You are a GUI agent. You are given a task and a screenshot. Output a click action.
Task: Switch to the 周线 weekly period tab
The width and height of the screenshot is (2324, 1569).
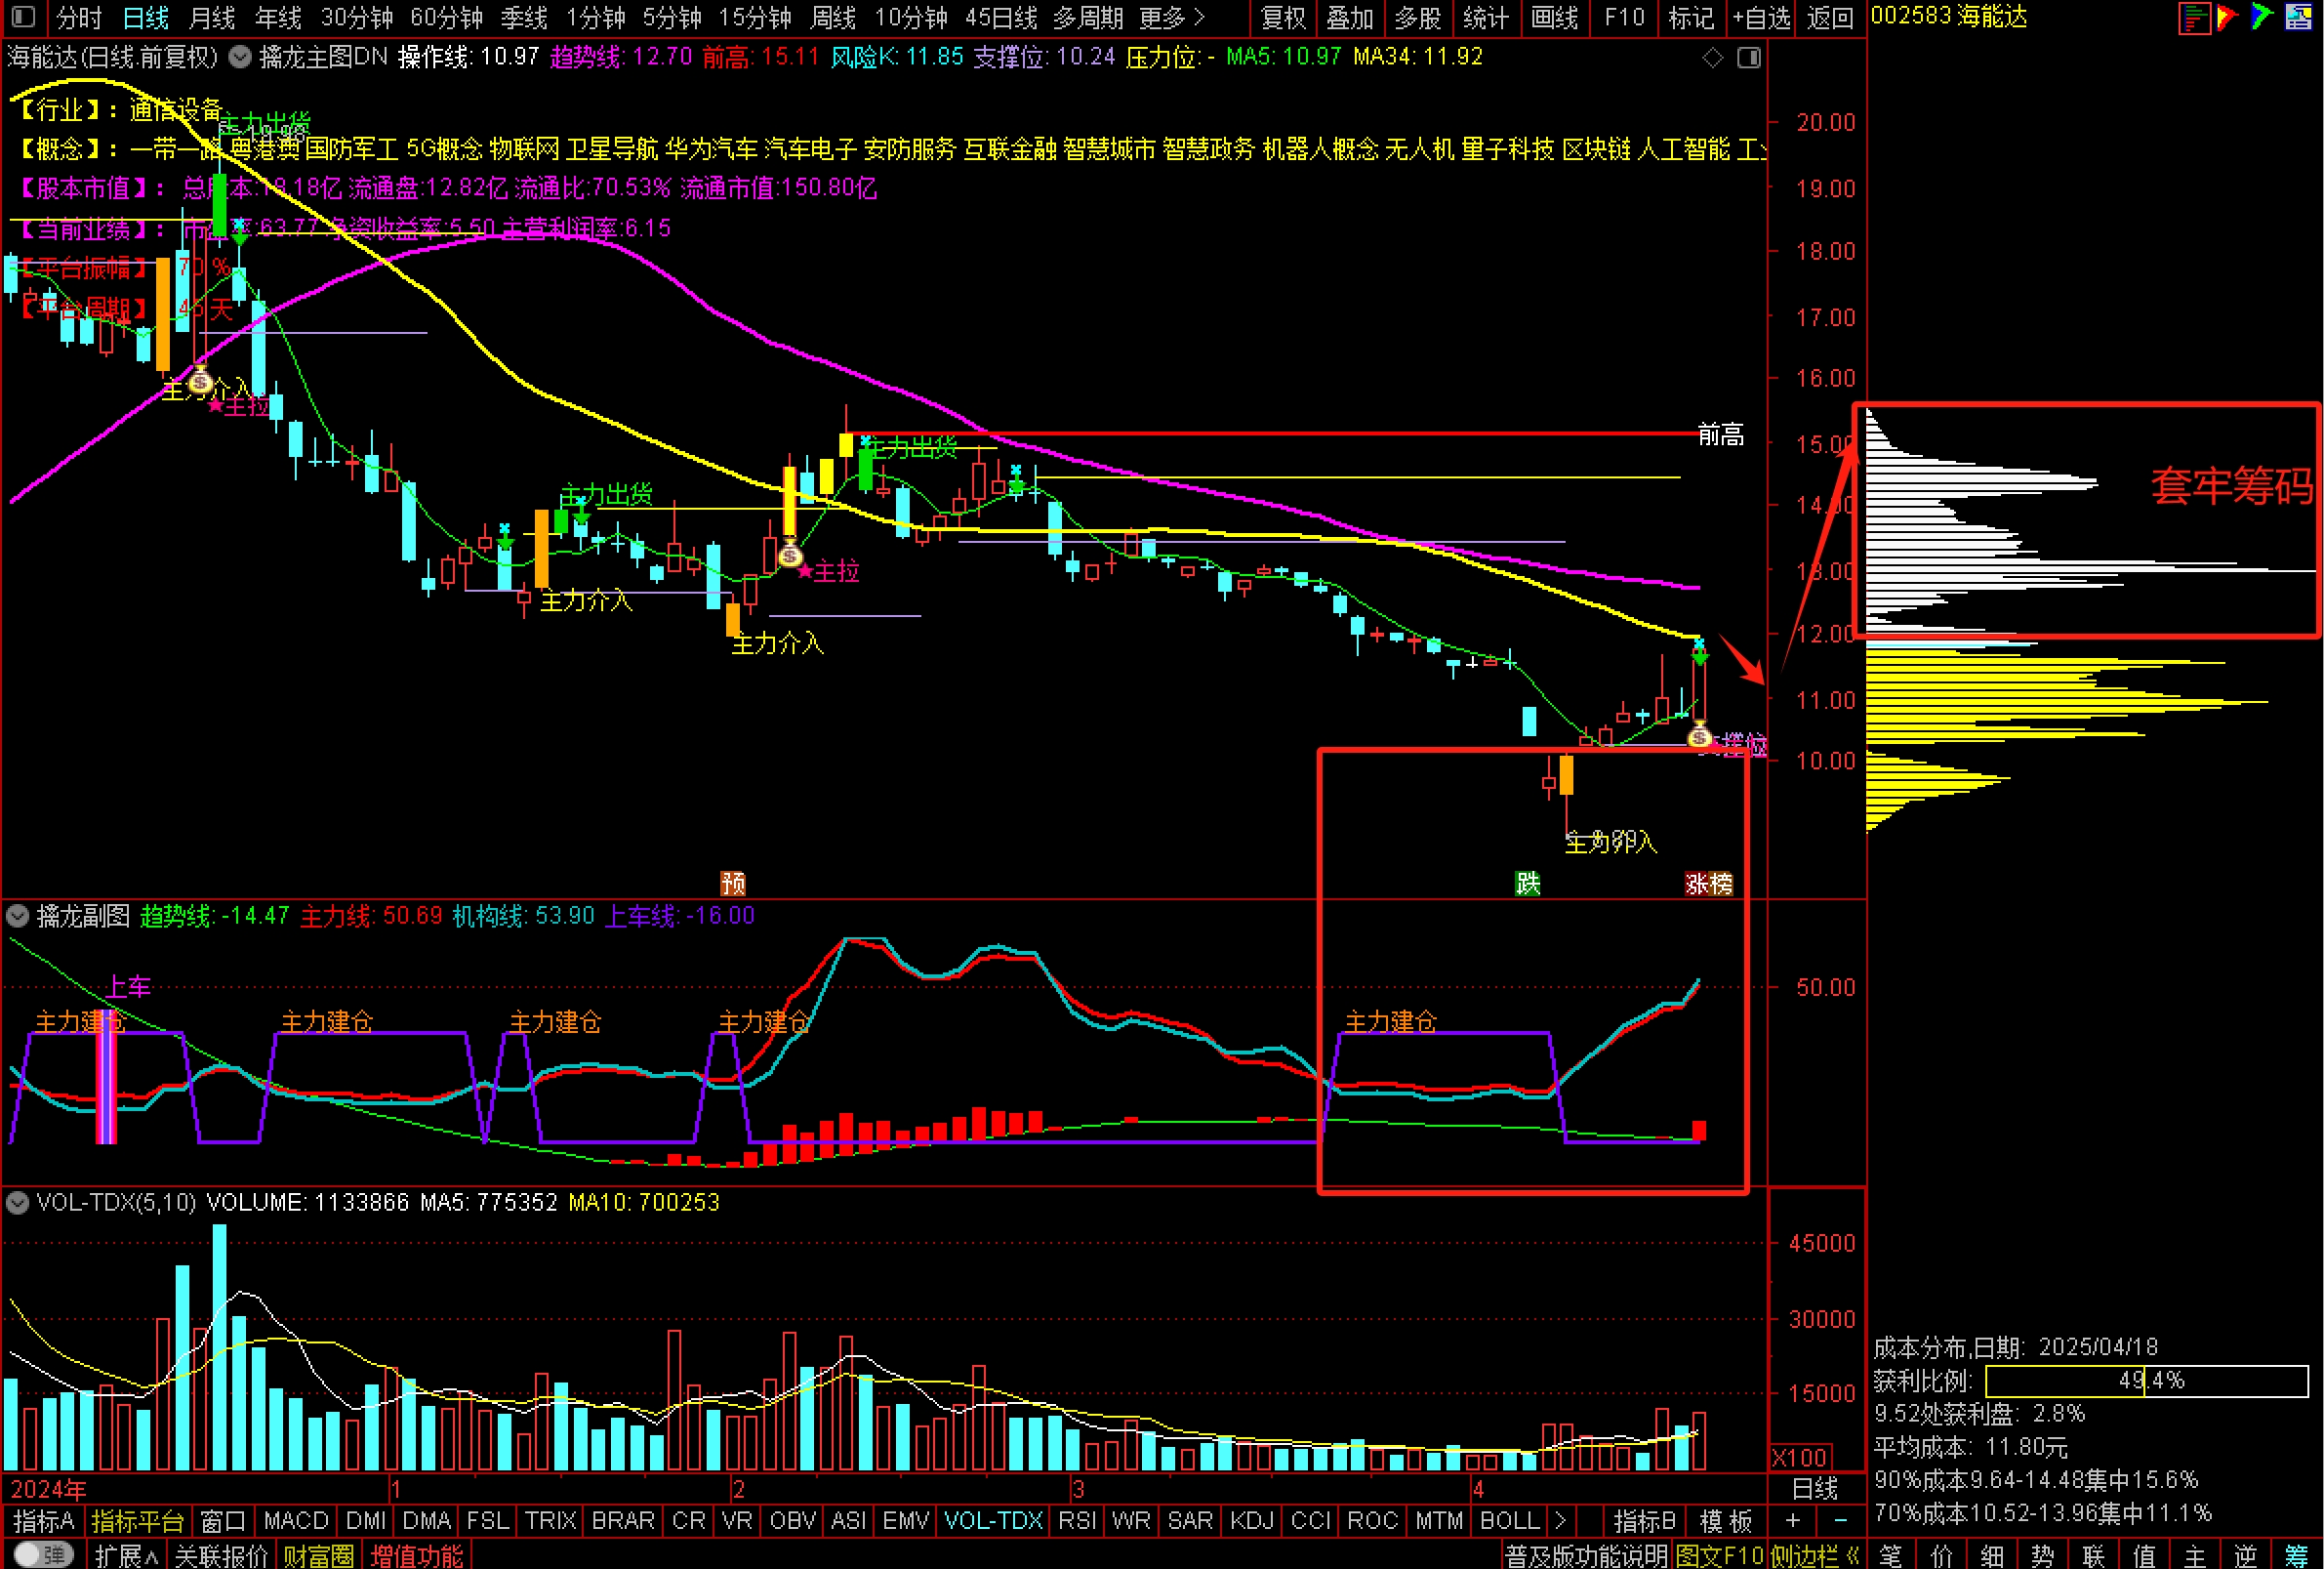pos(832,17)
